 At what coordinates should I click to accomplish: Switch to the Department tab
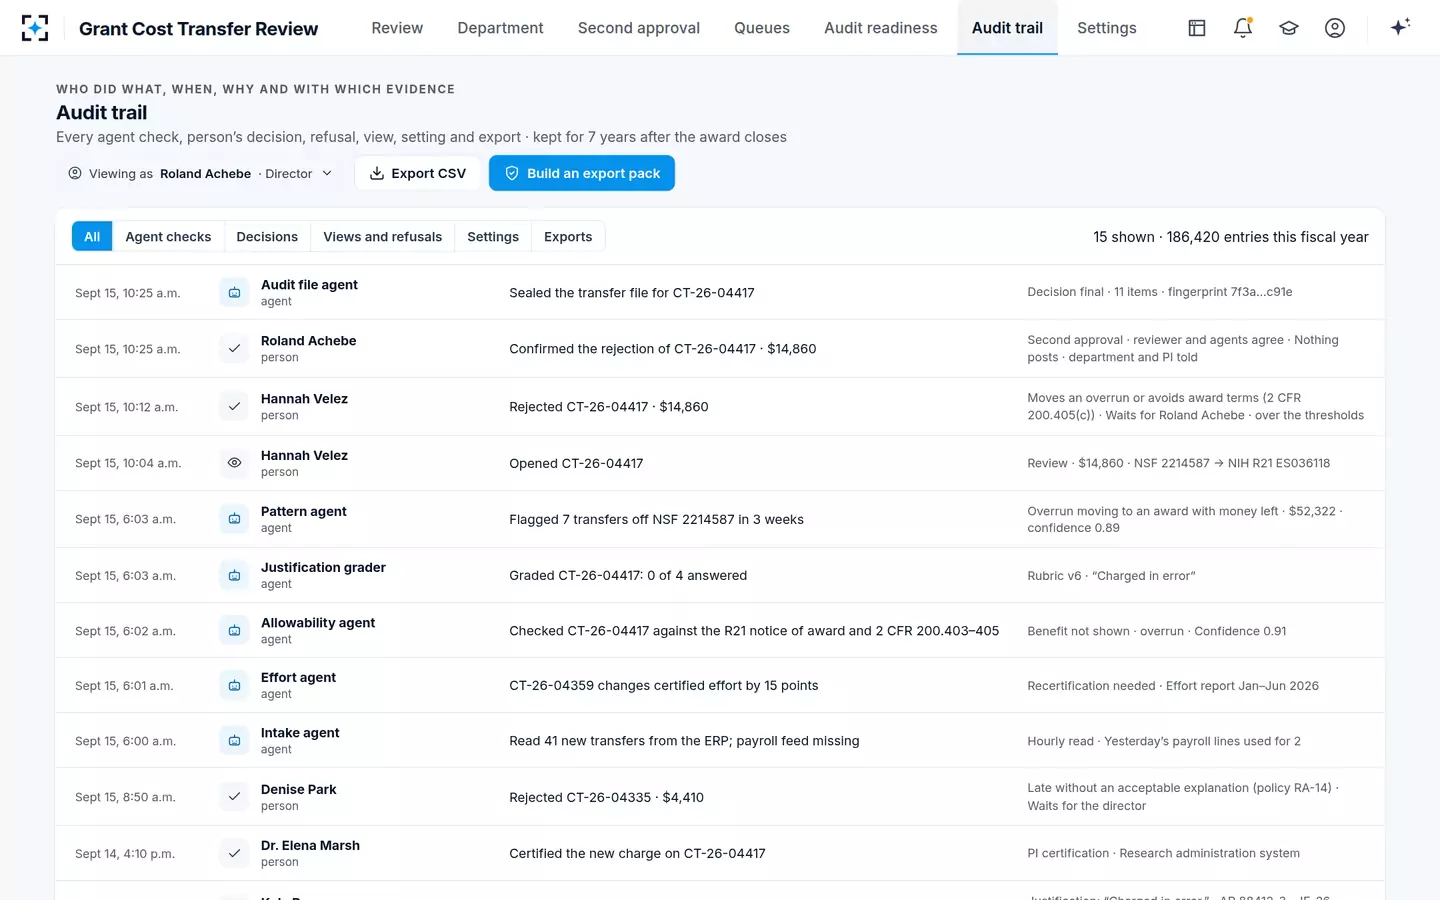click(500, 28)
